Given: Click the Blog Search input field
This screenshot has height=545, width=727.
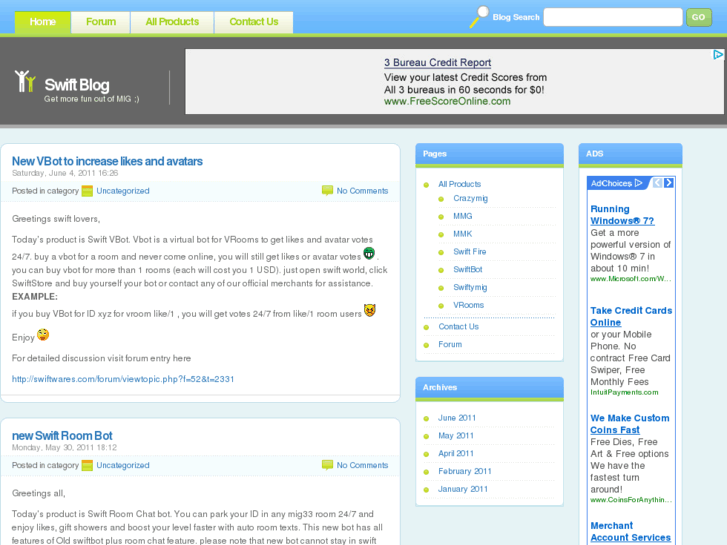Looking at the screenshot, I should [613, 17].
